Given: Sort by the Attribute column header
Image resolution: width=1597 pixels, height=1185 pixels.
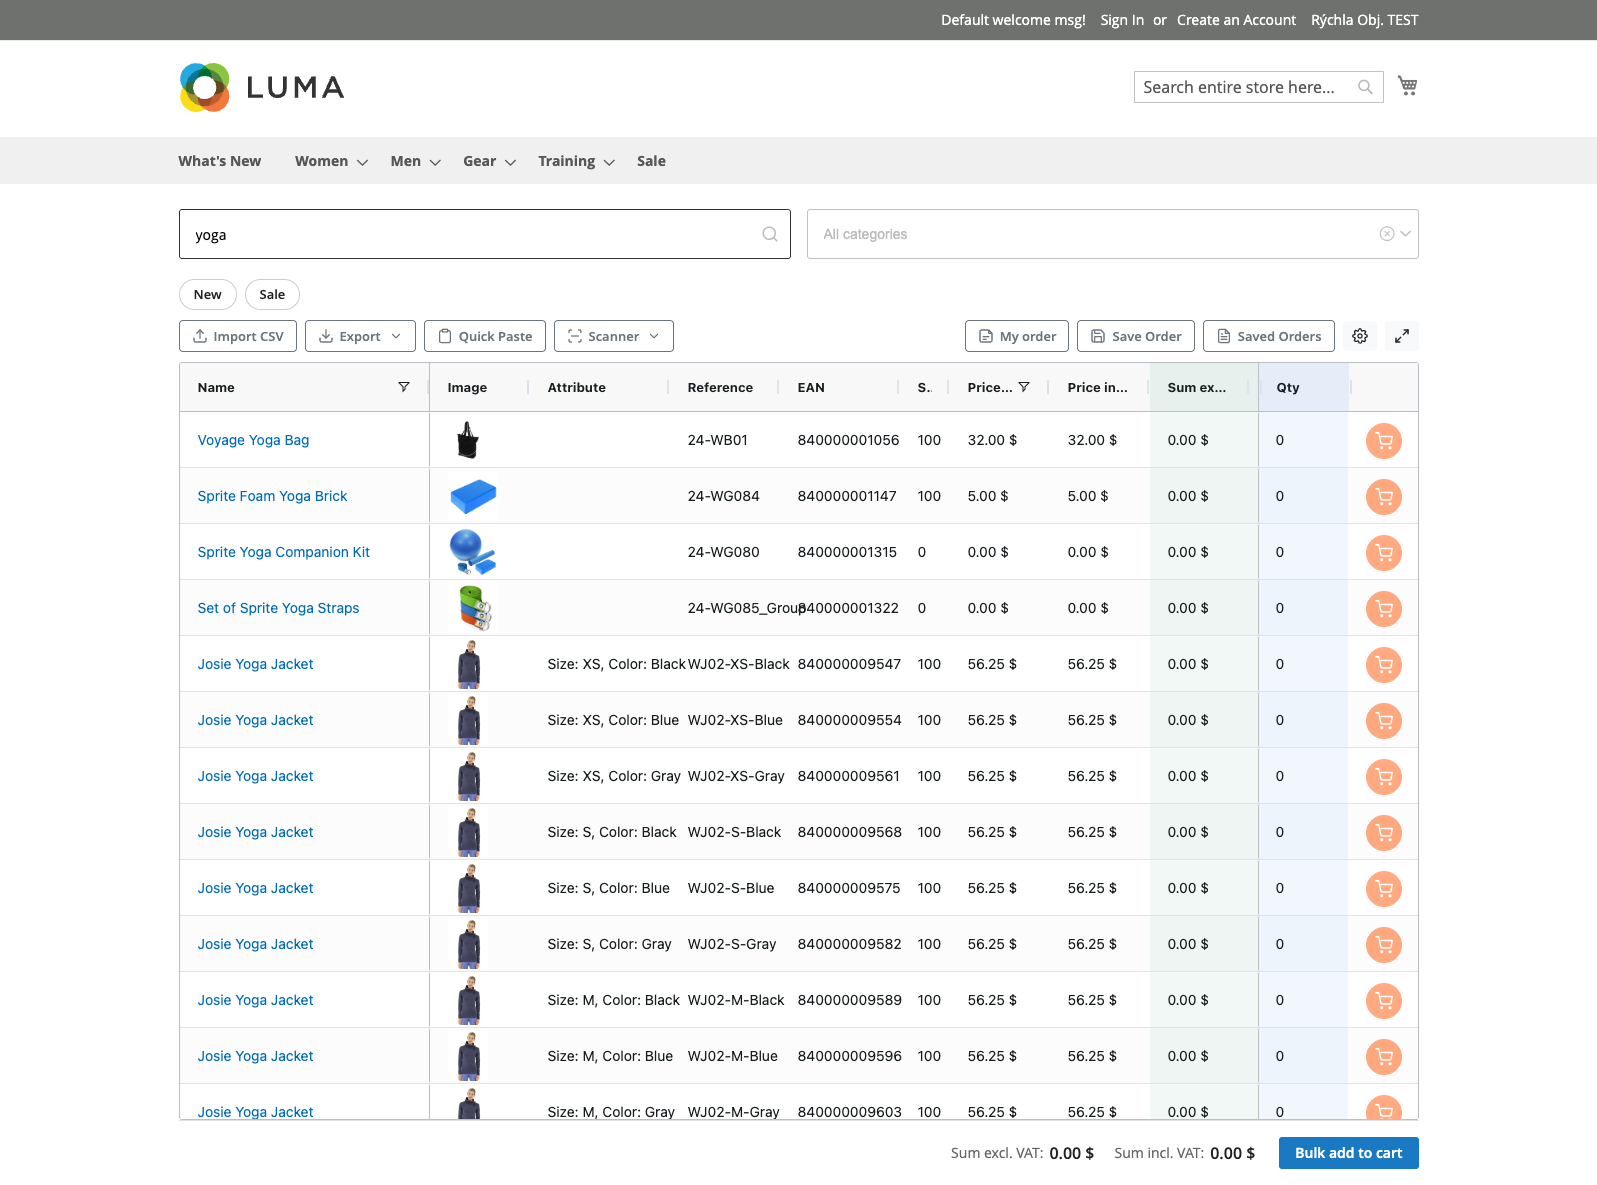Looking at the screenshot, I should point(577,387).
